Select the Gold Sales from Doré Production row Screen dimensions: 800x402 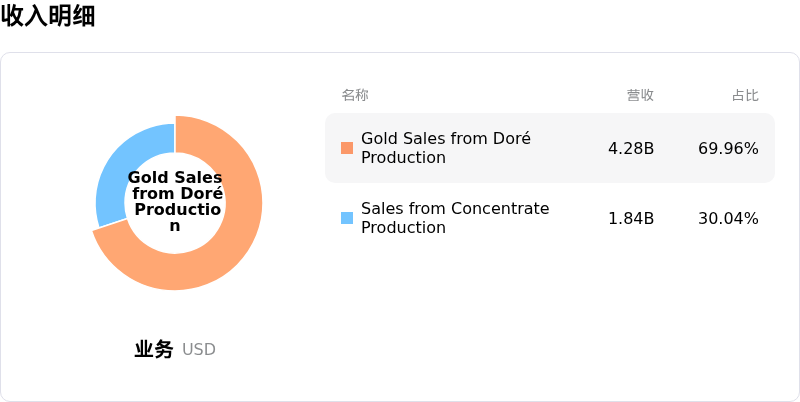550,148
